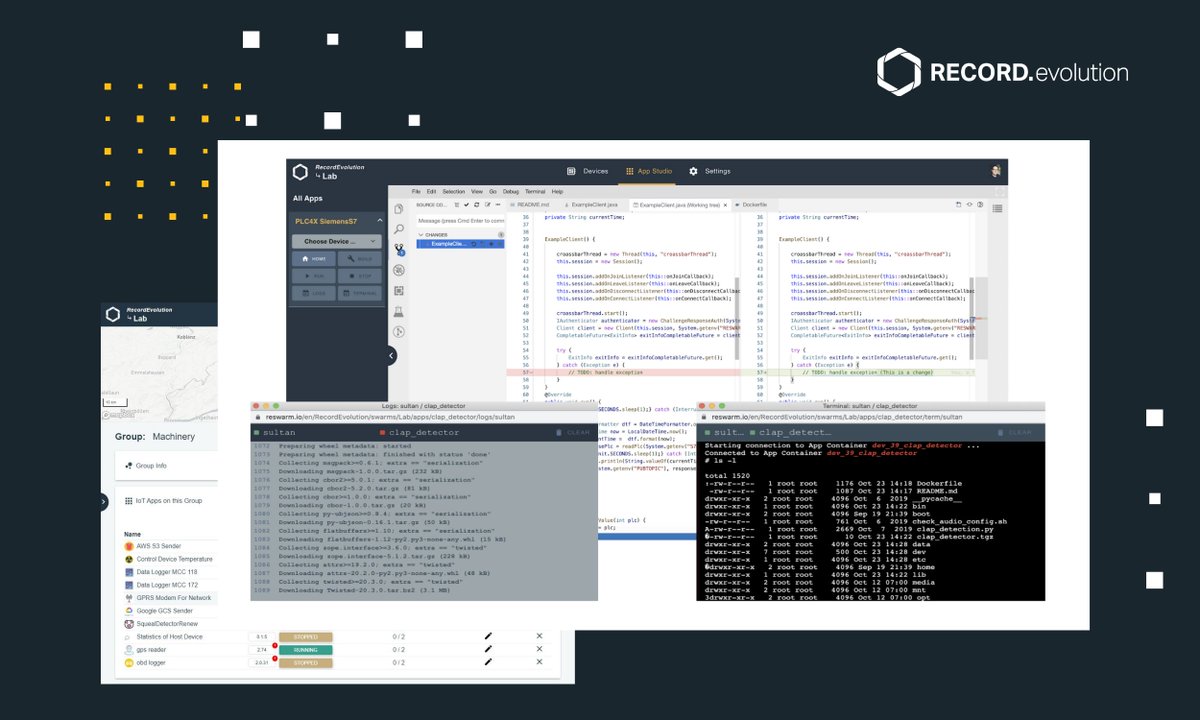The height and width of the screenshot is (720, 1200).
Task: Click the Google GCS Sender app icon
Action: [129, 610]
